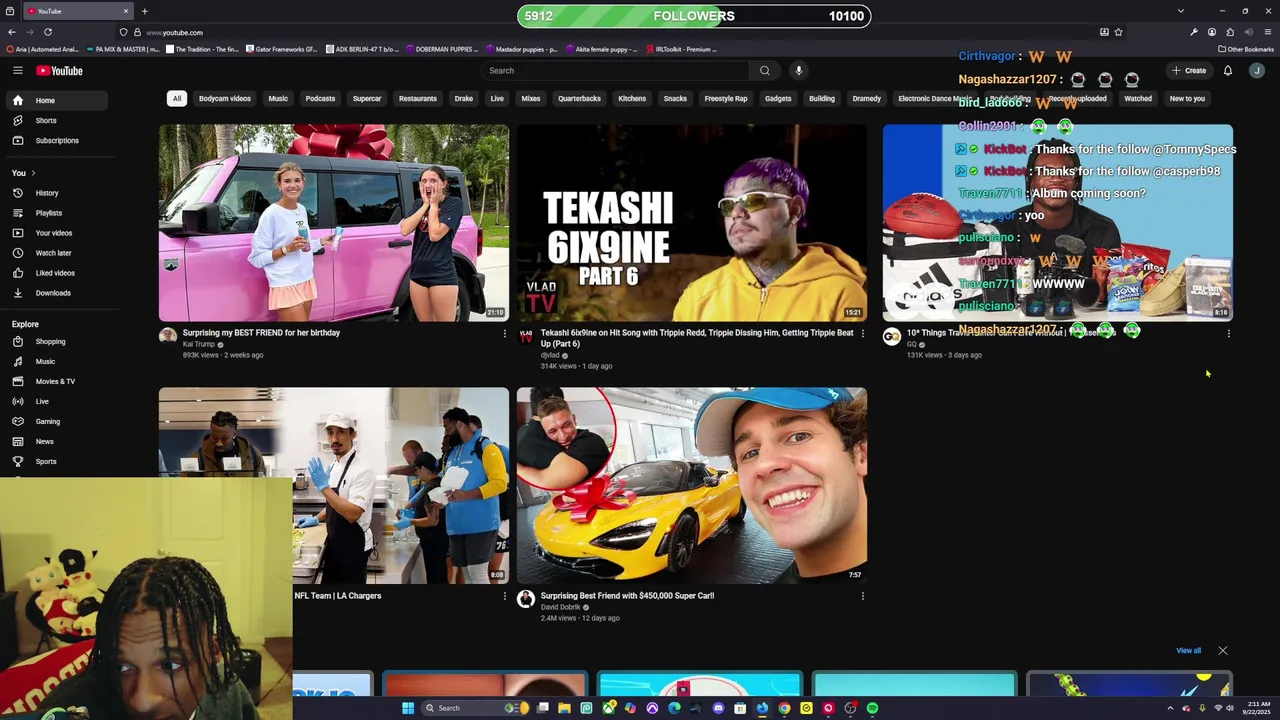Image resolution: width=1280 pixels, height=720 pixels.
Task: Open the Tekashi 6ix9ine Part 6 thumbnail
Action: tap(692, 222)
